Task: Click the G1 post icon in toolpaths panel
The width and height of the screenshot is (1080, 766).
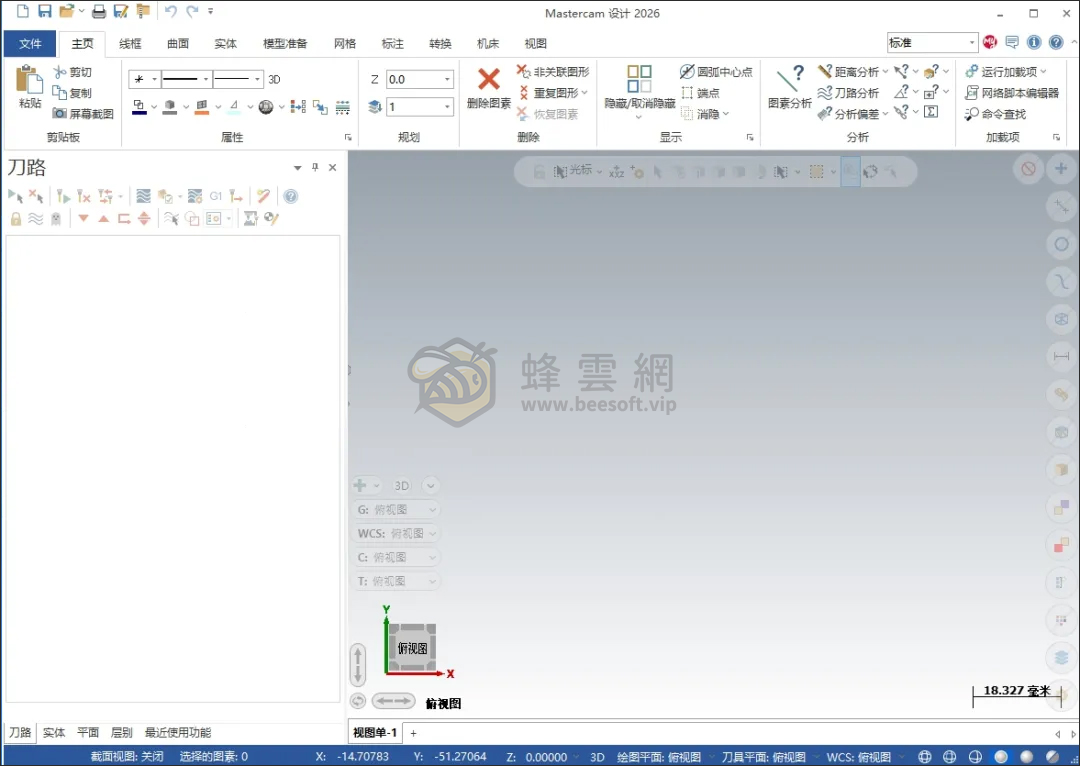Action: point(216,196)
